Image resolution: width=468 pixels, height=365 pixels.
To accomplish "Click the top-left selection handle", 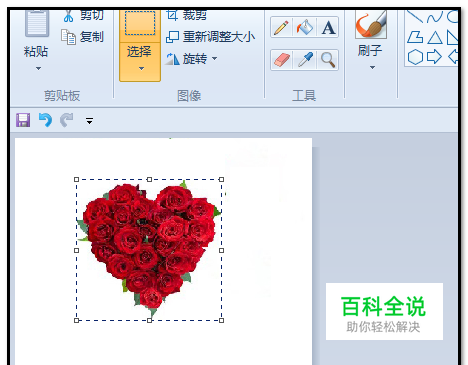I will pos(76,179).
